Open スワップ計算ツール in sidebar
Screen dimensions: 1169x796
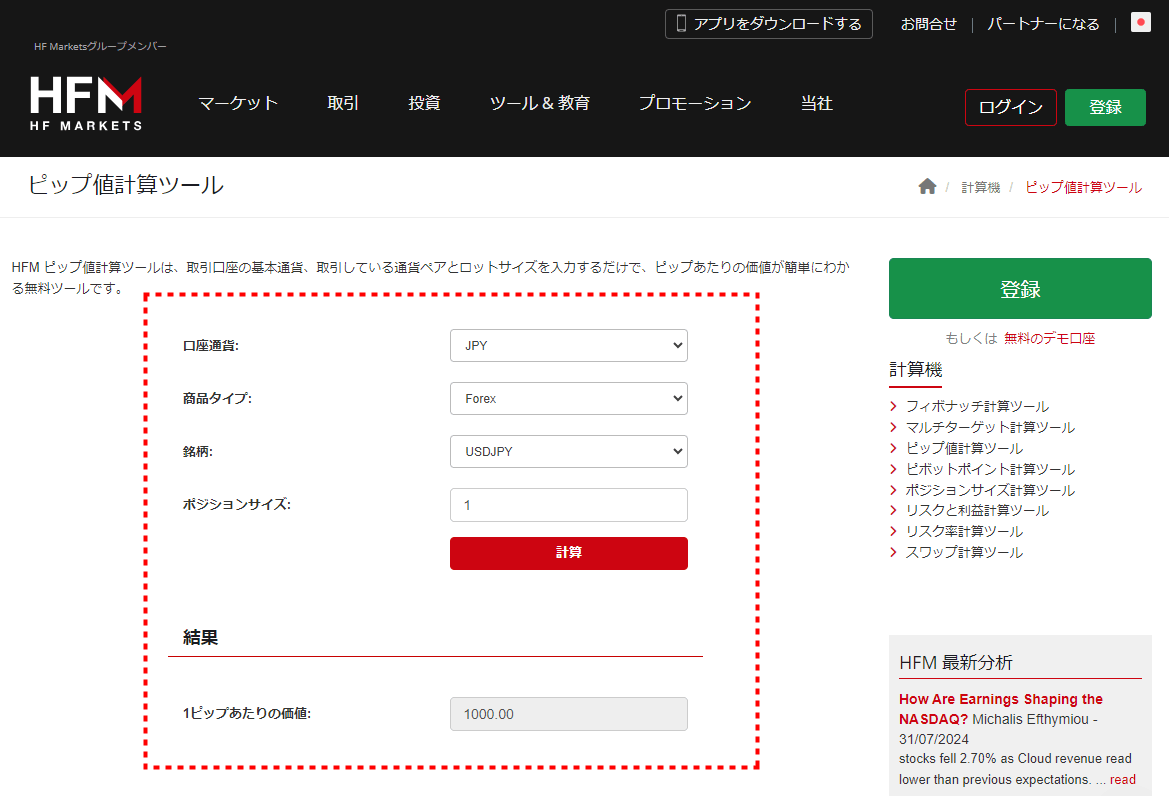[964, 552]
